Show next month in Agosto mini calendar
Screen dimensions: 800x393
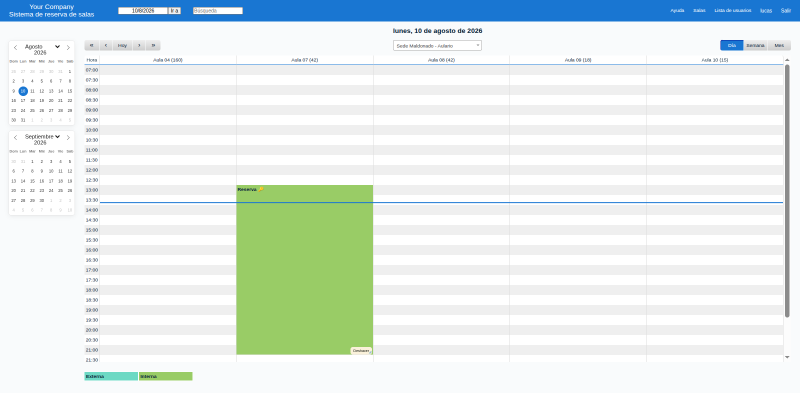[x=68, y=47]
